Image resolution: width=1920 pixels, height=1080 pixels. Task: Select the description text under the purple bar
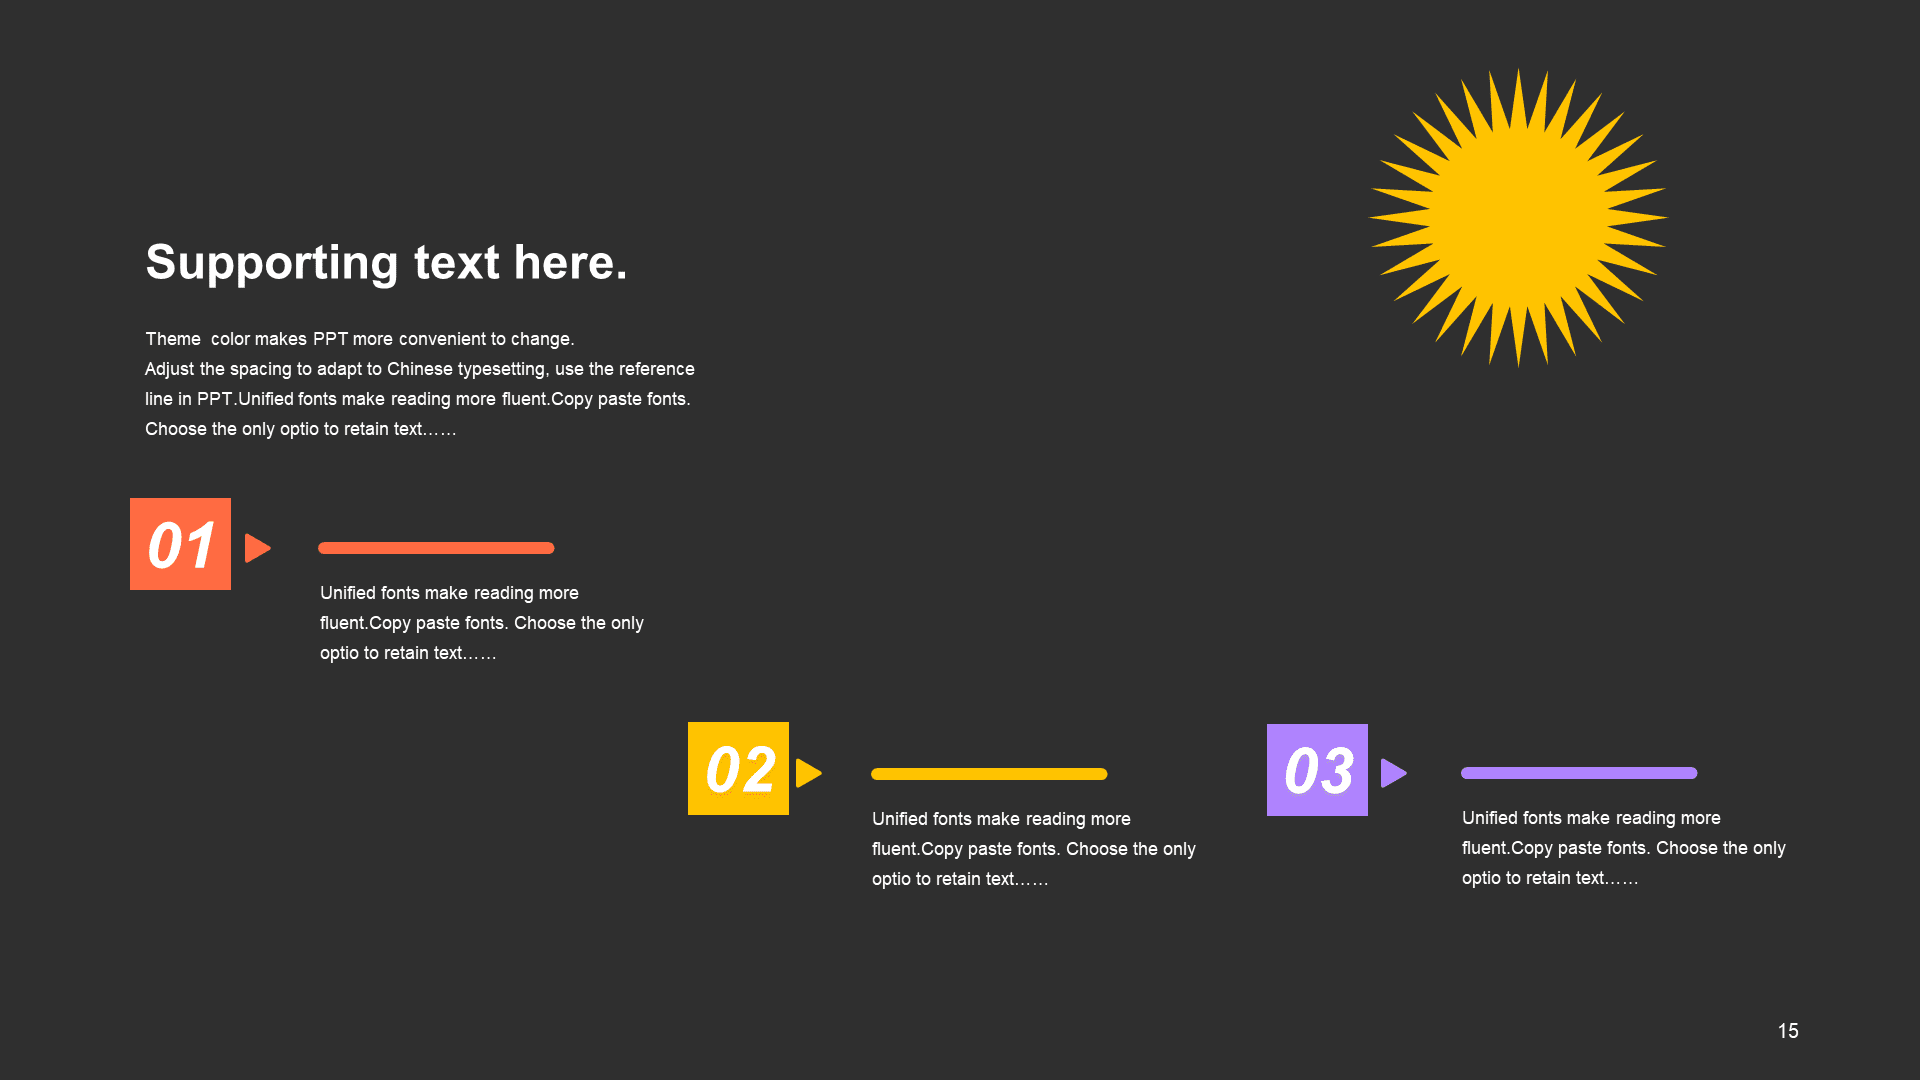click(x=1624, y=848)
